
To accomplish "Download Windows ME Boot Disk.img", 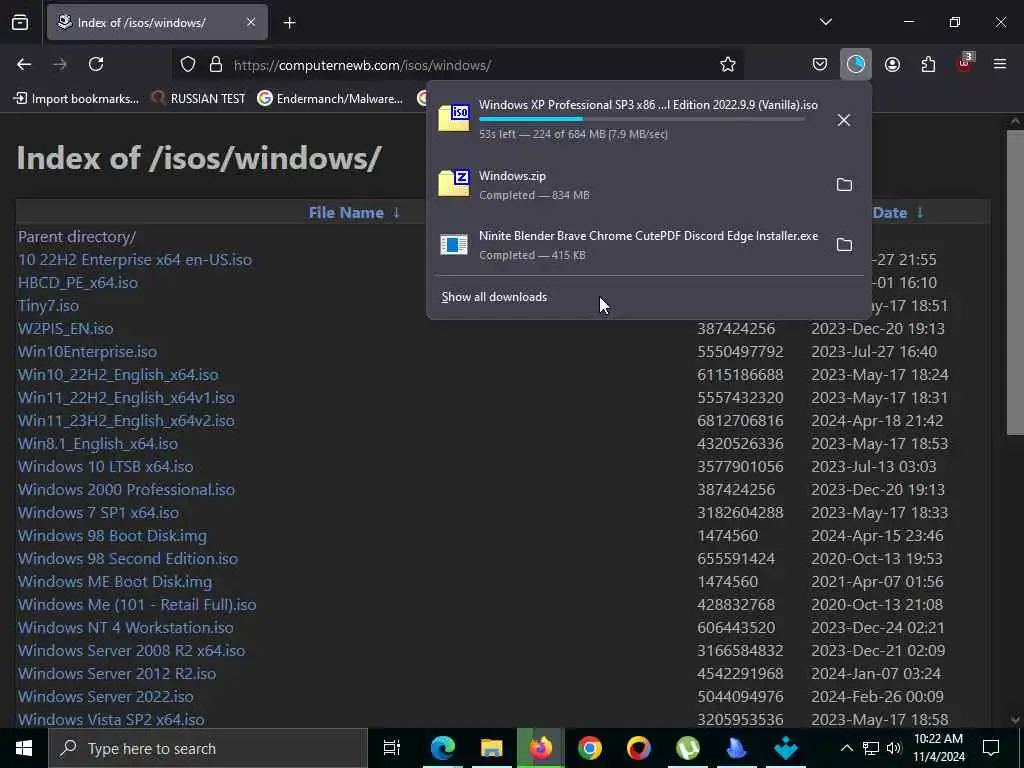I will tap(114, 581).
